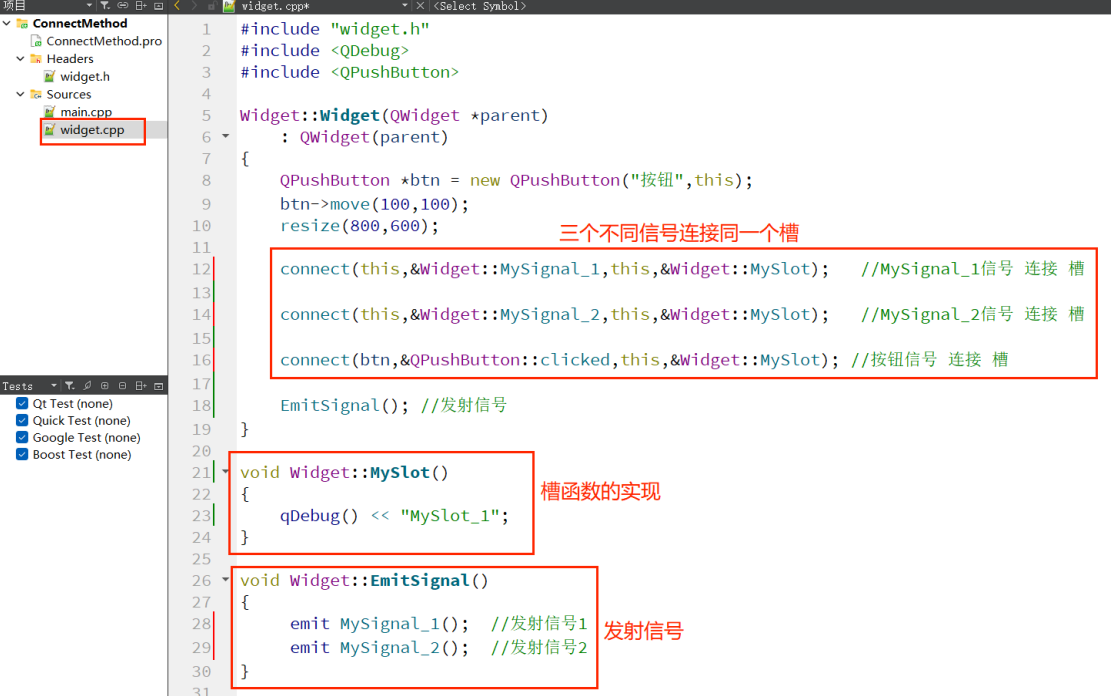Fold the Widget constructor at line 6

[225, 136]
